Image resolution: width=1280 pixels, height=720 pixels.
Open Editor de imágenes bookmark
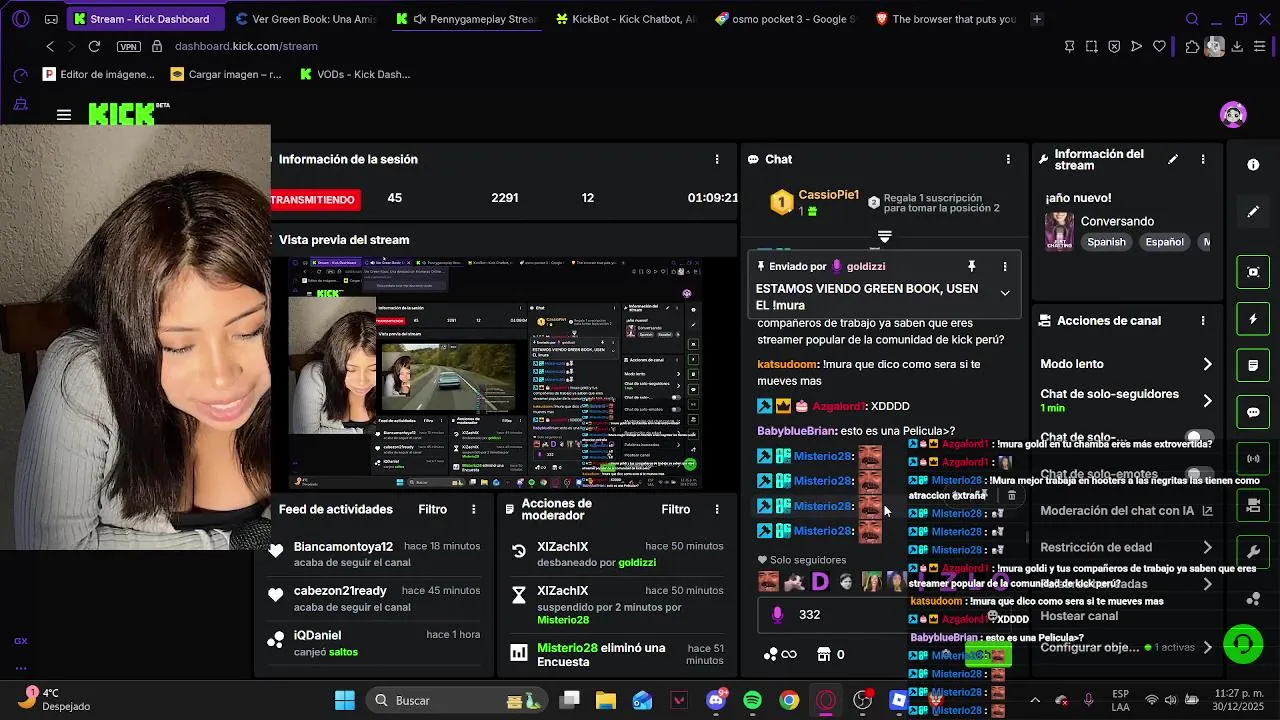pyautogui.click(x=99, y=74)
